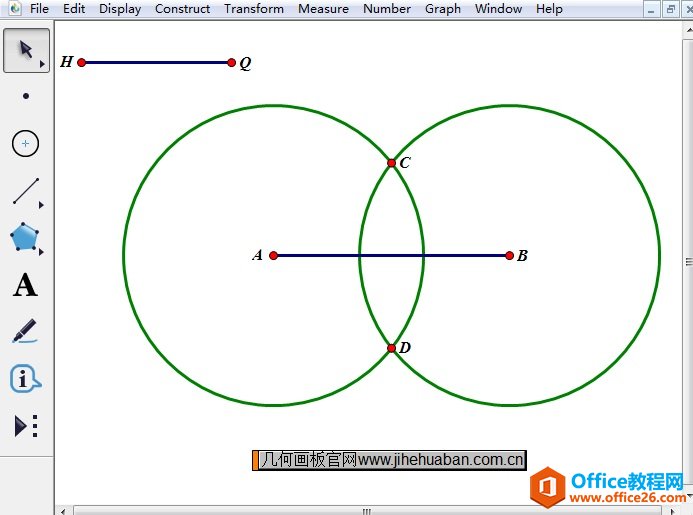Open the Information tool

pos(25,379)
